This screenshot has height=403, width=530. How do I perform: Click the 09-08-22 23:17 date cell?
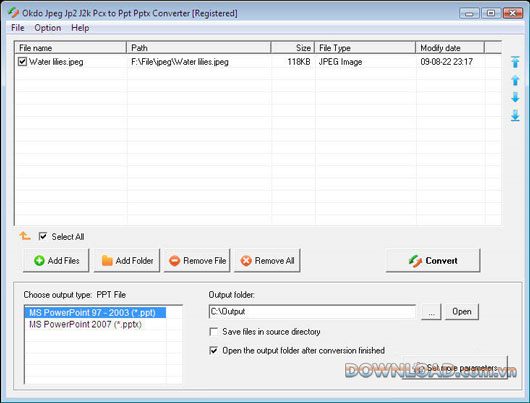(447, 62)
